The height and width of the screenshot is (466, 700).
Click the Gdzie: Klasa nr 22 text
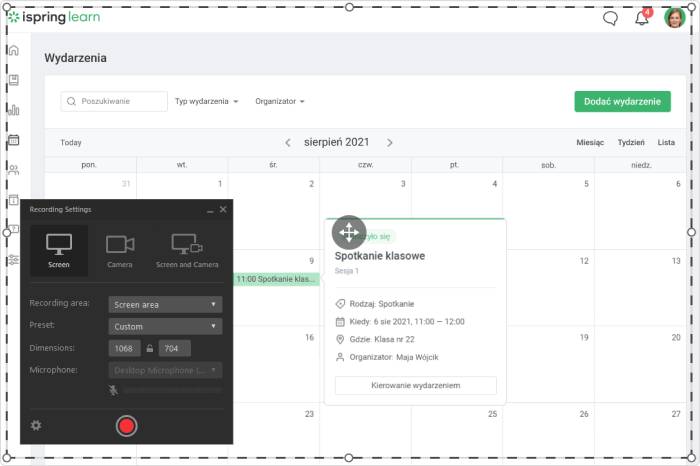pyautogui.click(x=382, y=339)
